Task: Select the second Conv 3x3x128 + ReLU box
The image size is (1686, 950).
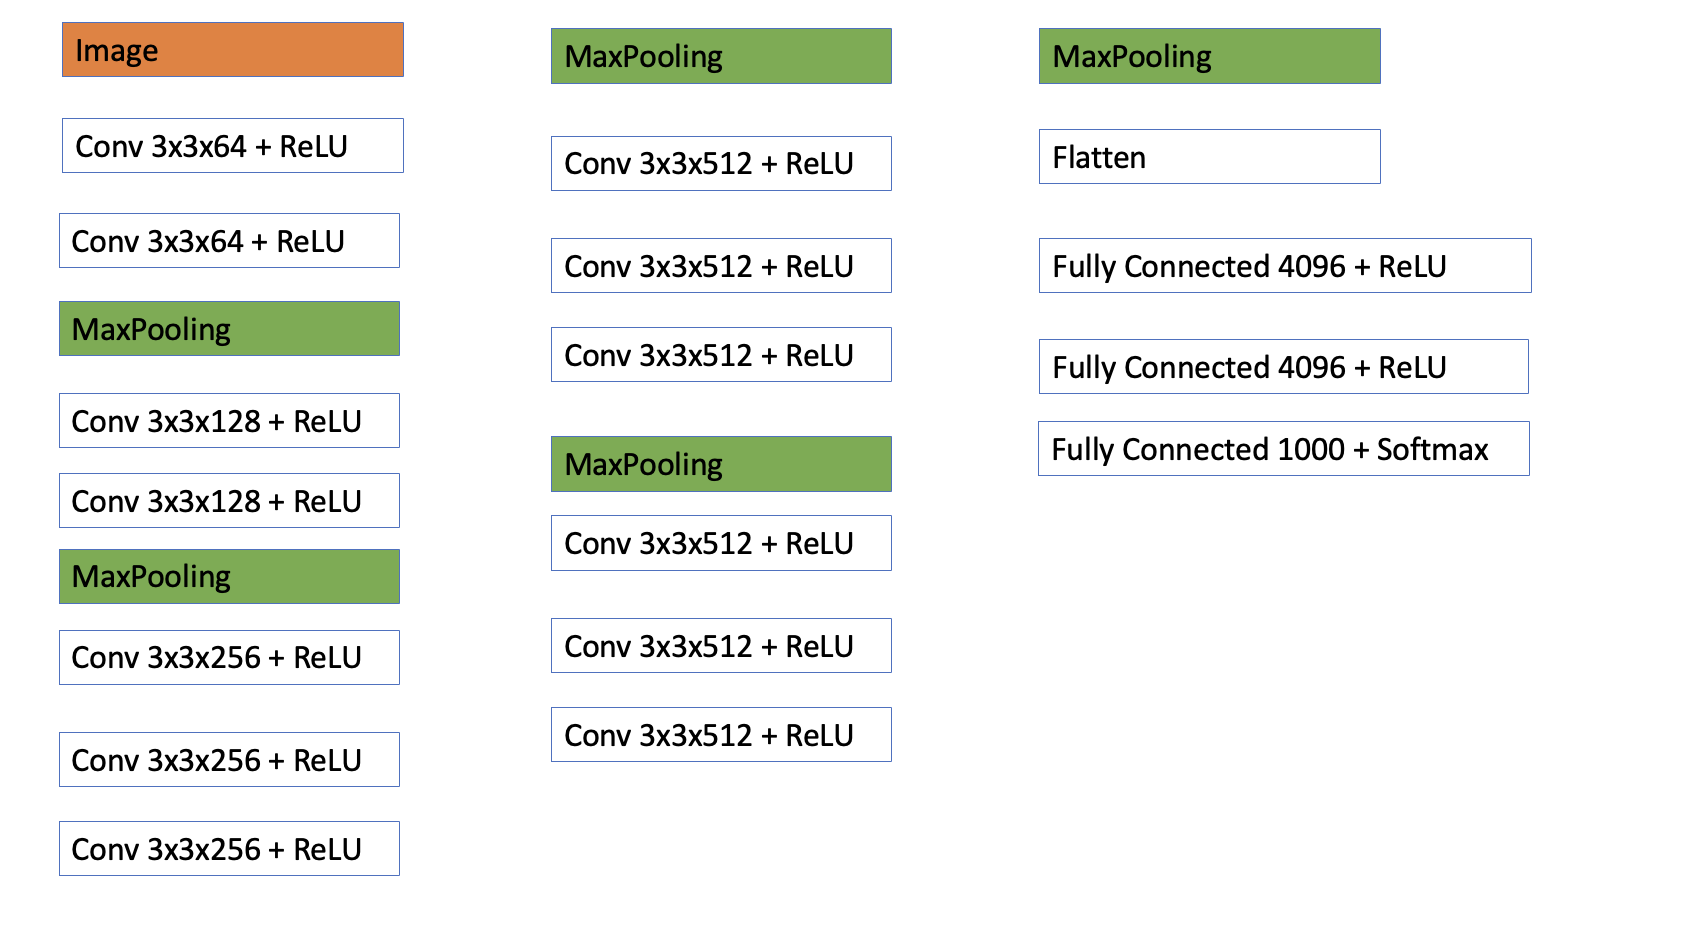Action: [x=229, y=501]
